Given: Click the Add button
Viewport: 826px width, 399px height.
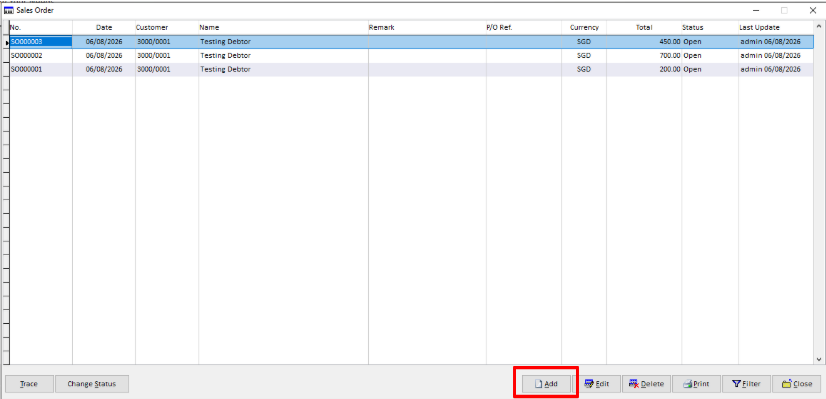Looking at the screenshot, I should coord(546,384).
